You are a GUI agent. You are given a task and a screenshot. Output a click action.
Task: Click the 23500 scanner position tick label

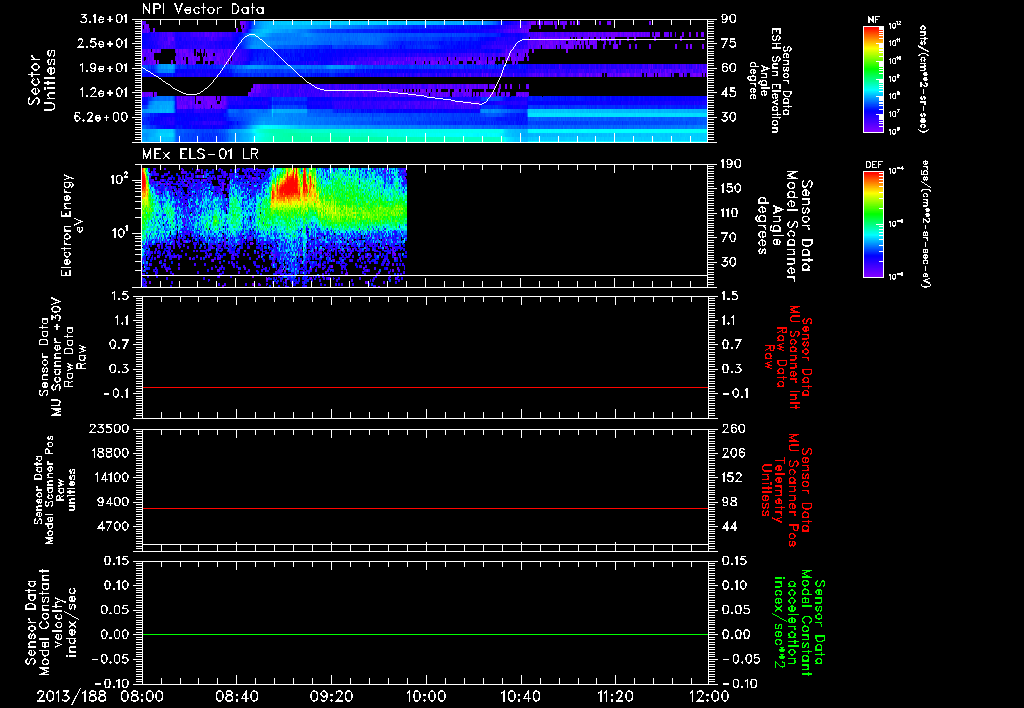click(109, 428)
